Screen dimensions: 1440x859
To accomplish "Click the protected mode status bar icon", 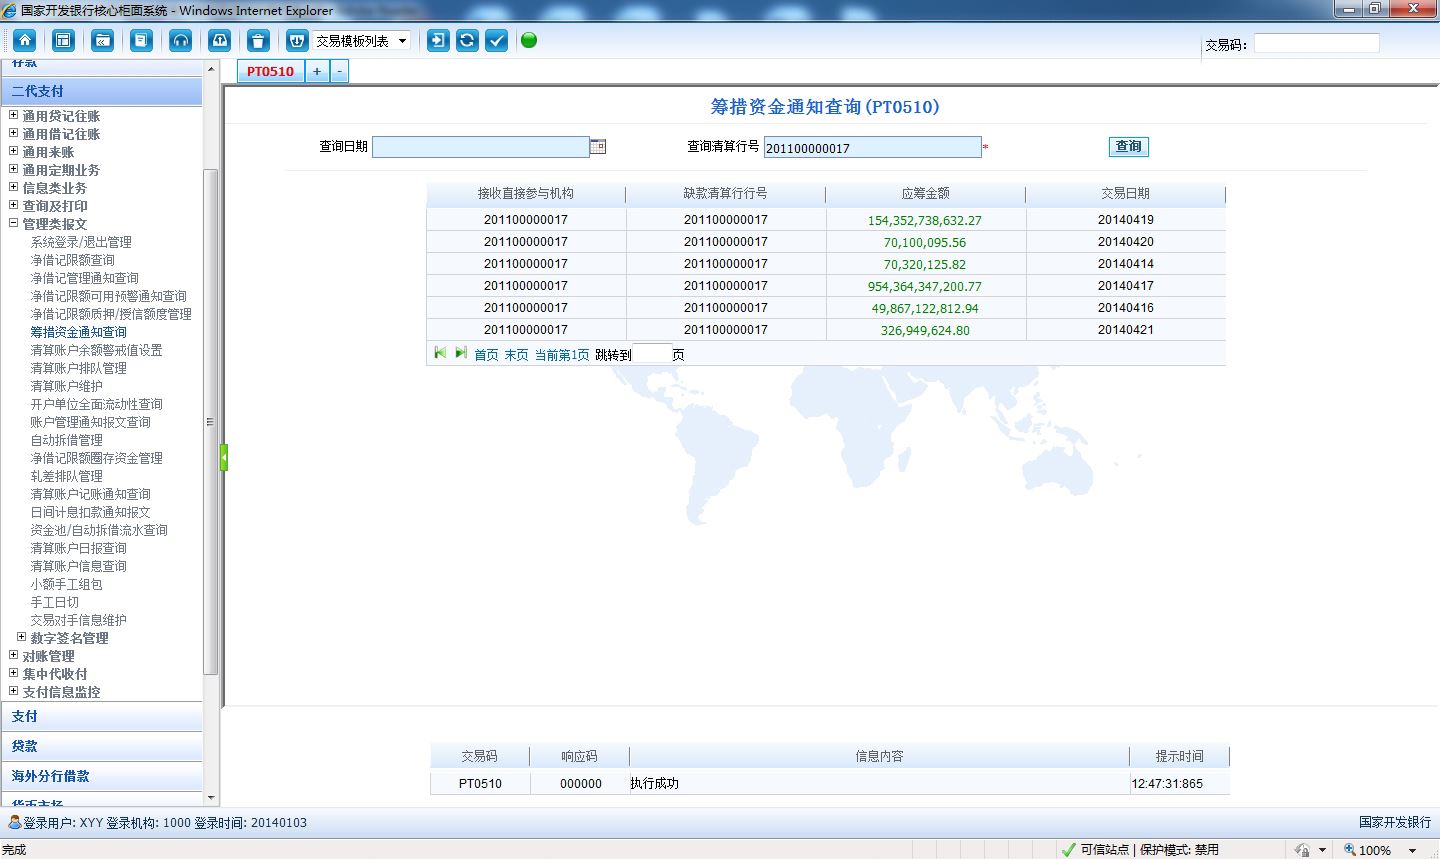I will [x=1302, y=849].
